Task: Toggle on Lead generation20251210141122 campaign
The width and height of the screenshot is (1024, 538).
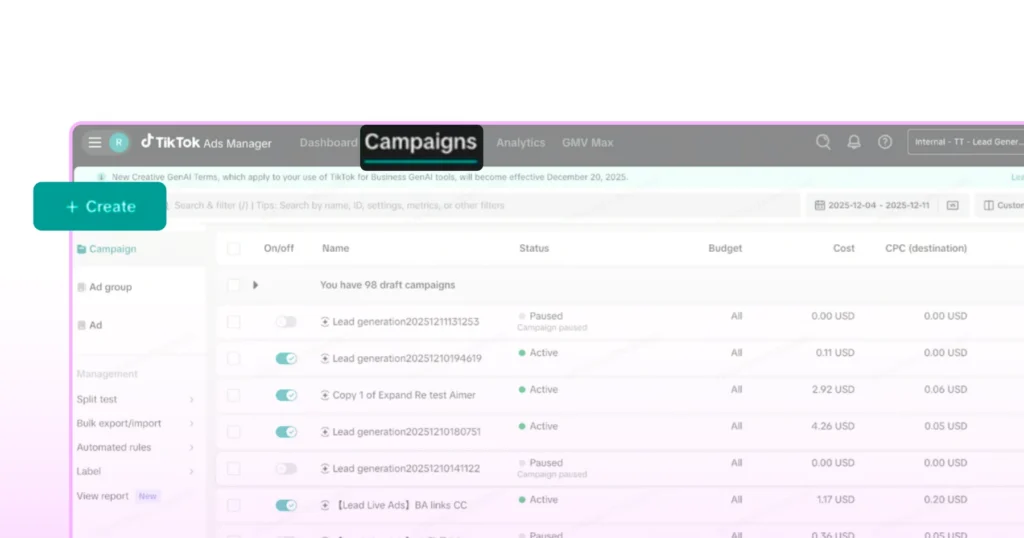Action: (x=286, y=468)
